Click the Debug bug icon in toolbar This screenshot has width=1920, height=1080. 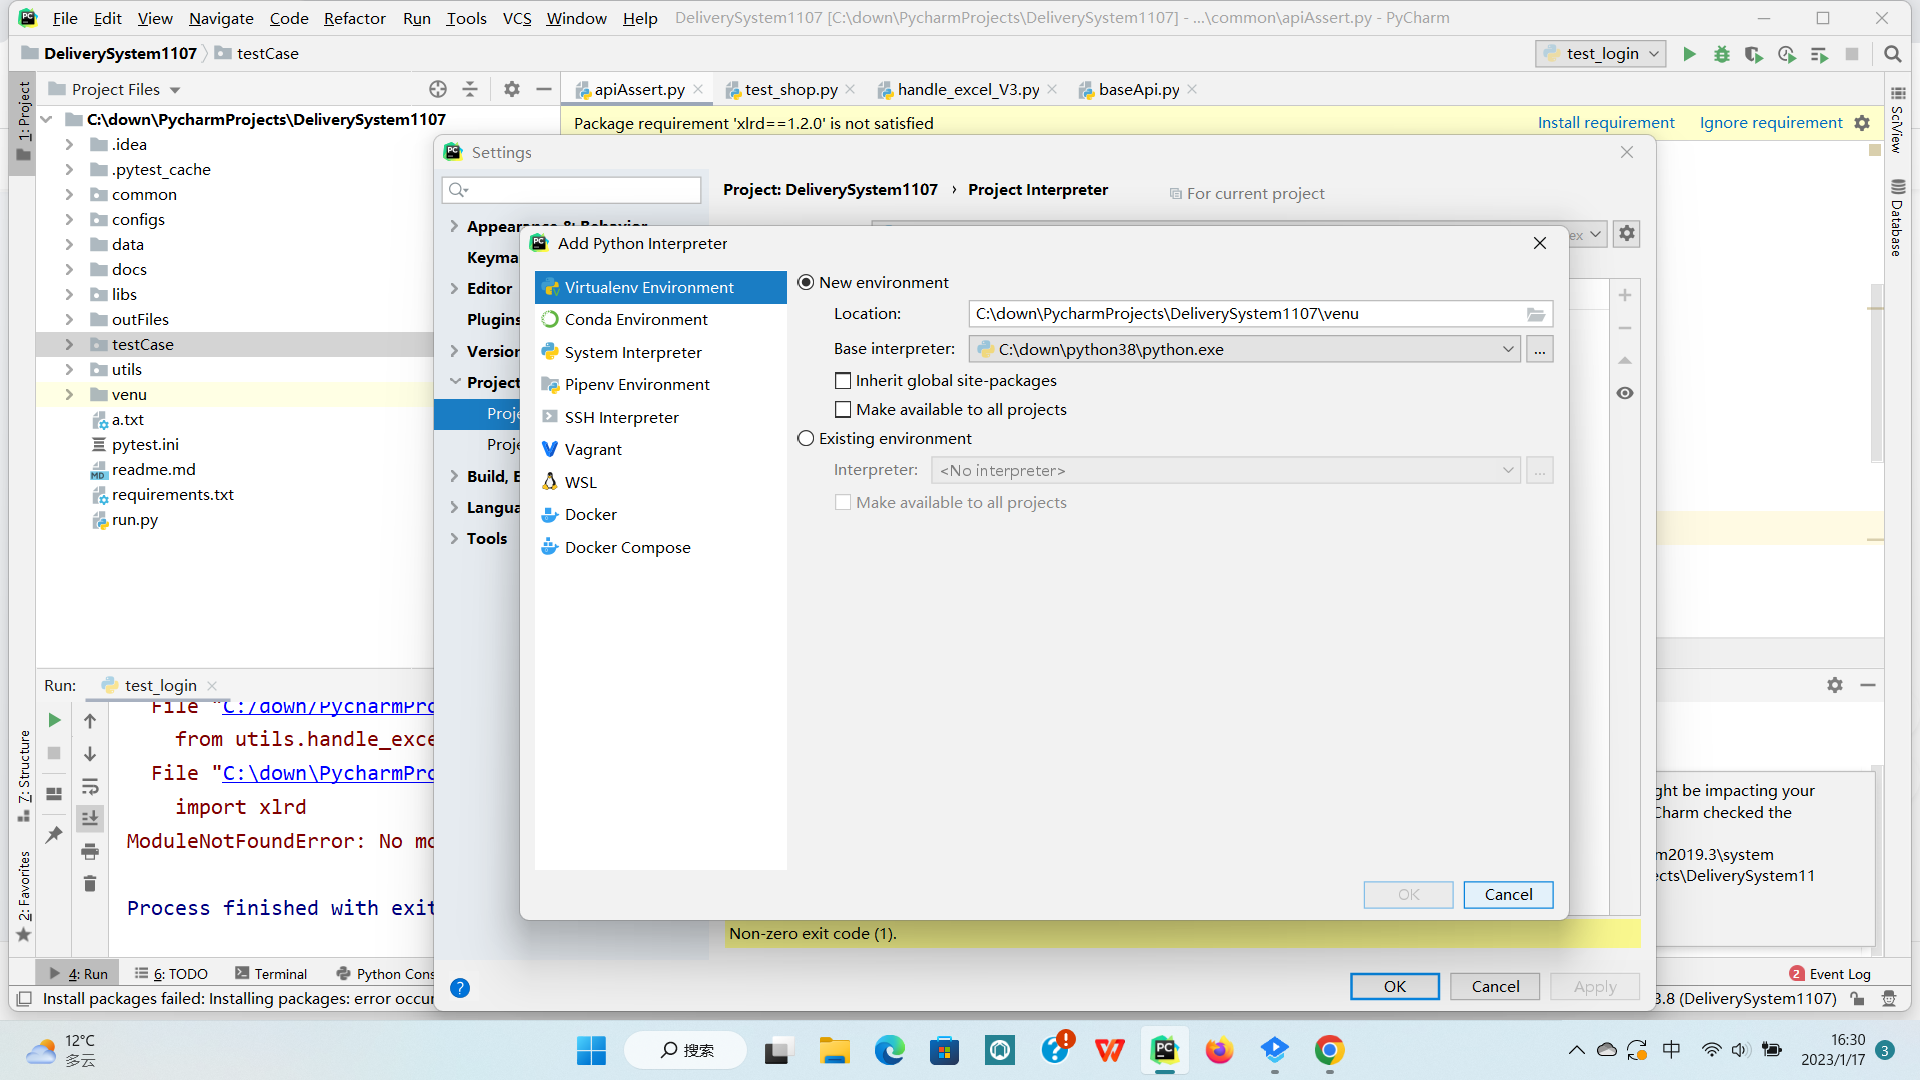(x=1721, y=54)
